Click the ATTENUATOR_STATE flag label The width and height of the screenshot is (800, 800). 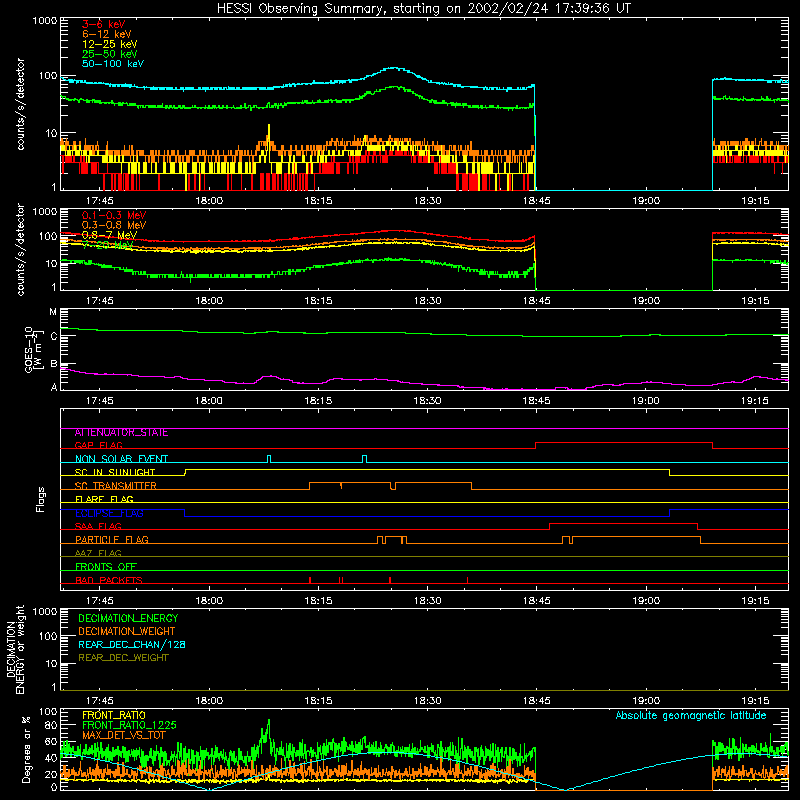121,433
